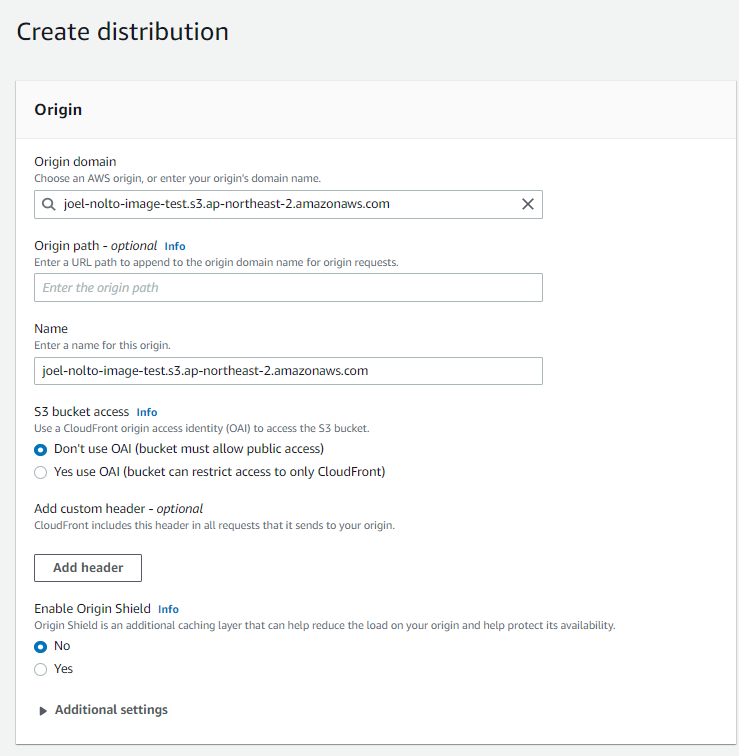This screenshot has height=756, width=739.
Task: Click the Origin path - optional label
Action: 96,246
